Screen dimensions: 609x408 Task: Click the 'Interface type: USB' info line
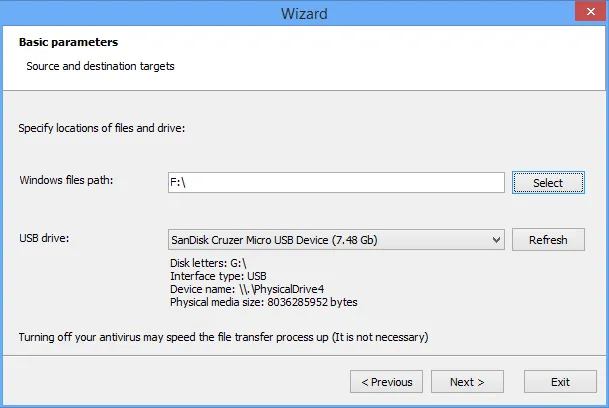(218, 276)
